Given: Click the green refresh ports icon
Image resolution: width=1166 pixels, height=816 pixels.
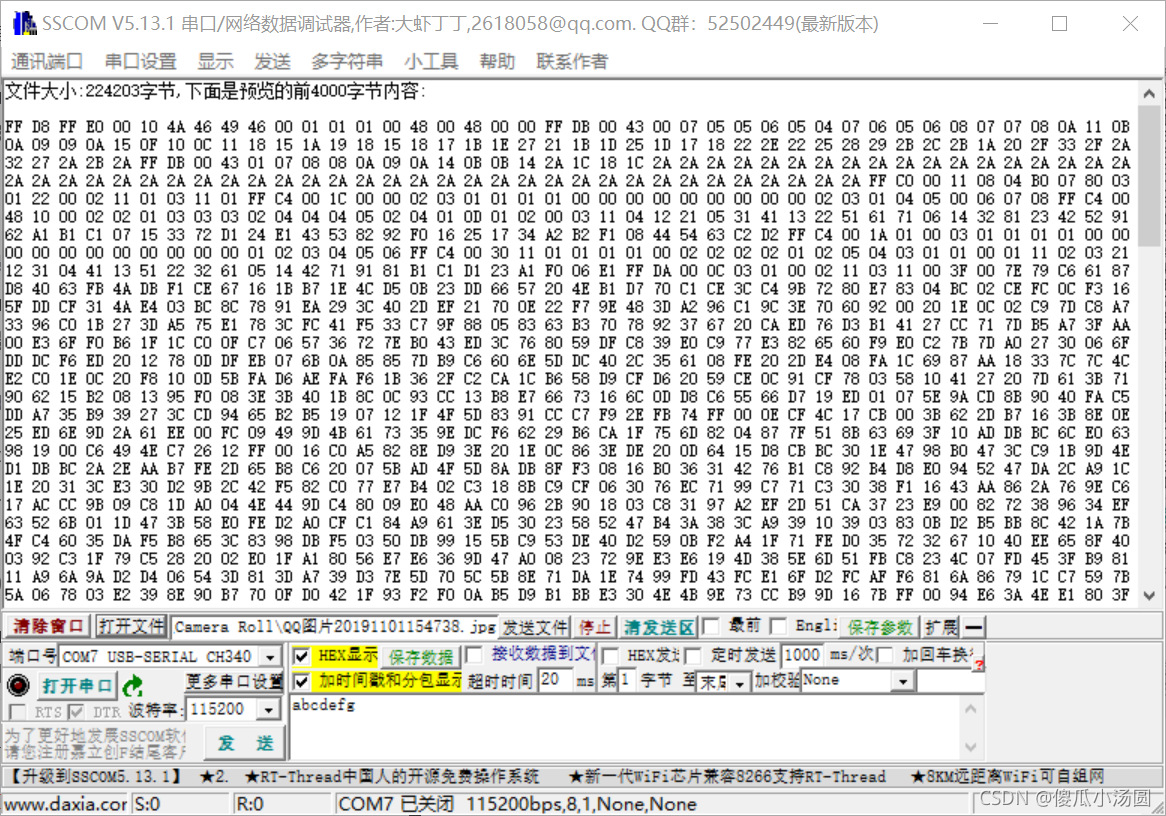Looking at the screenshot, I should click(x=133, y=685).
